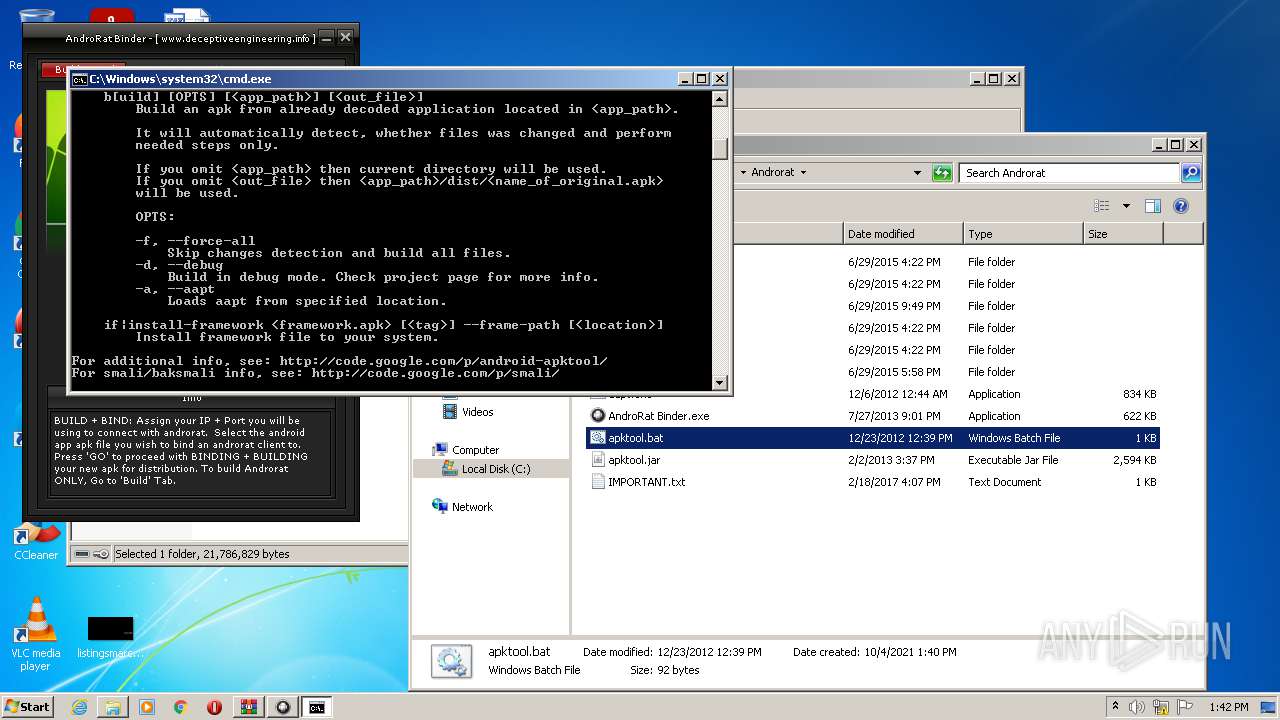Click the cmd.exe vertical scrollbar thumb
This screenshot has height=720, width=1280.
coord(720,147)
